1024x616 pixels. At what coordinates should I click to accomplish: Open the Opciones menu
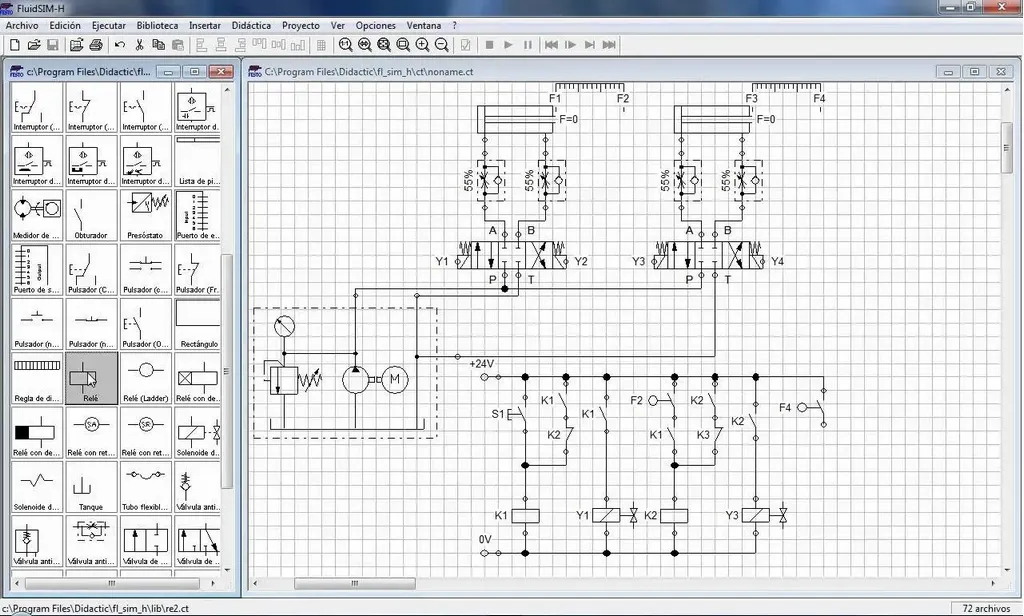(x=376, y=25)
